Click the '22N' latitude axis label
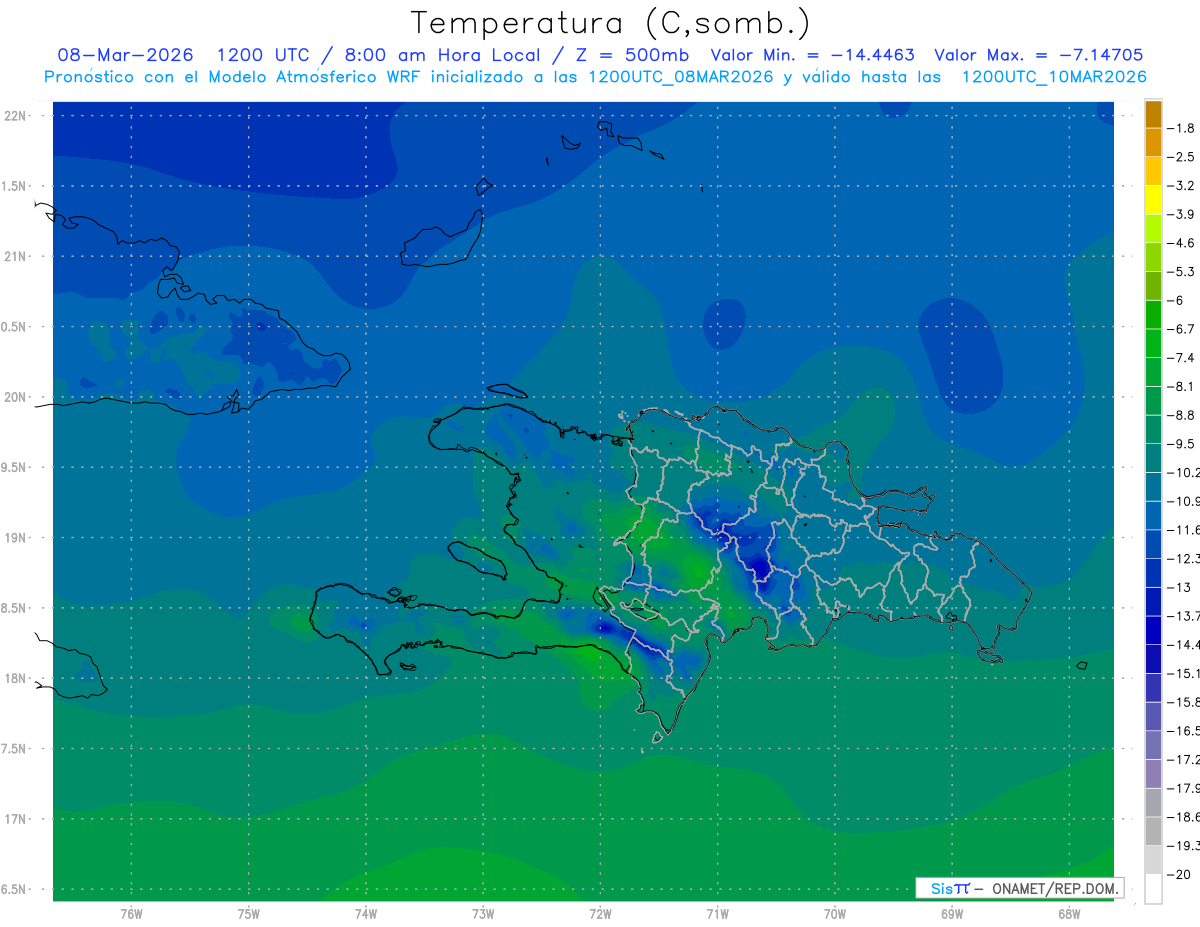The image size is (1200, 927). point(16,115)
